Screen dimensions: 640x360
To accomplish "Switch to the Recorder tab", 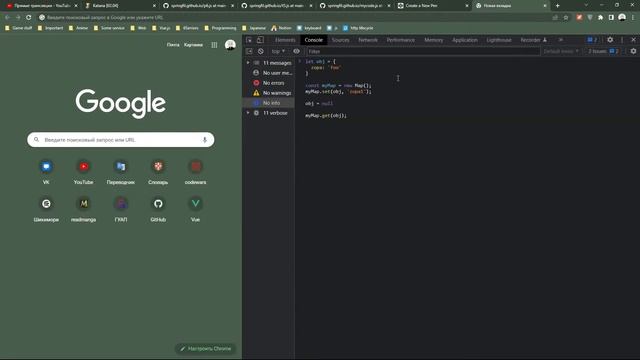I will 533,40.
